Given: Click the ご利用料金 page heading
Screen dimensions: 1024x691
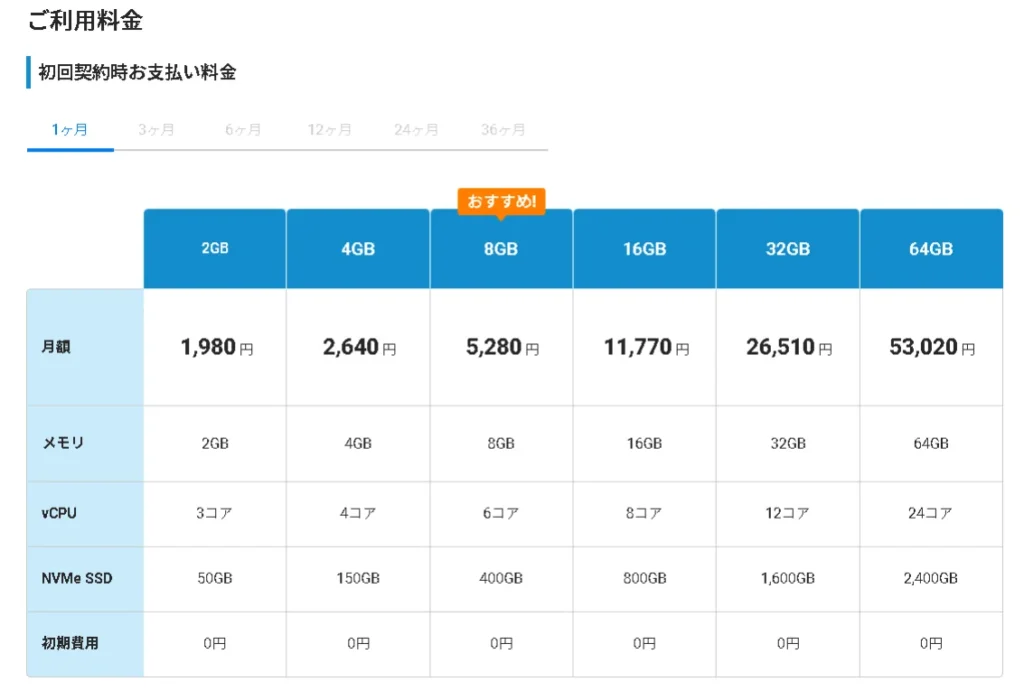Looking at the screenshot, I should (x=86, y=20).
